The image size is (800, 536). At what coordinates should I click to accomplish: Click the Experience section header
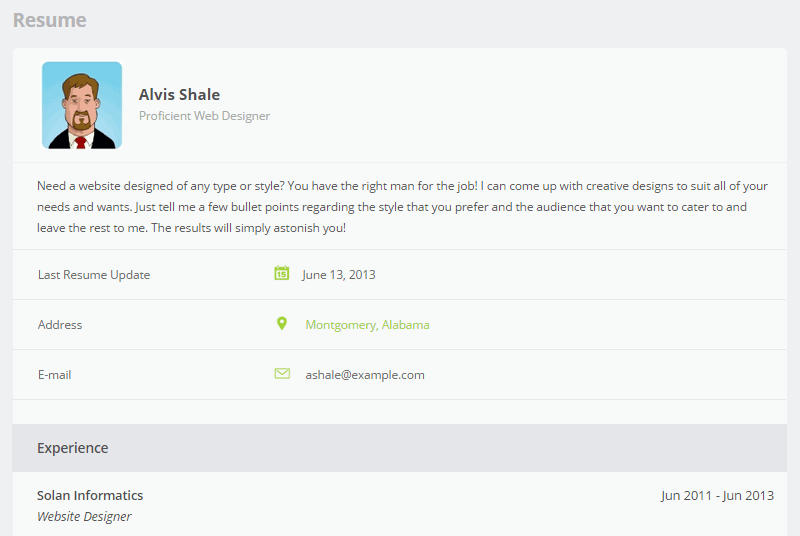pyautogui.click(x=72, y=448)
